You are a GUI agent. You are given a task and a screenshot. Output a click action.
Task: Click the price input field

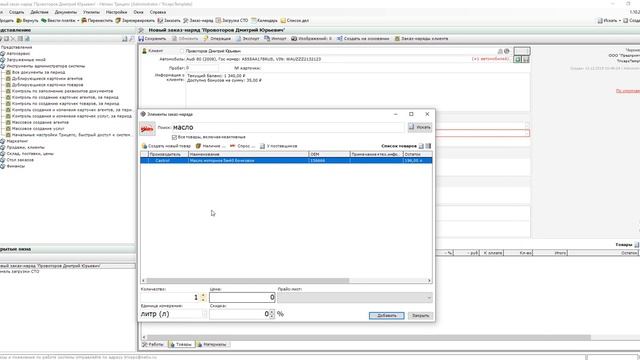coord(242,298)
